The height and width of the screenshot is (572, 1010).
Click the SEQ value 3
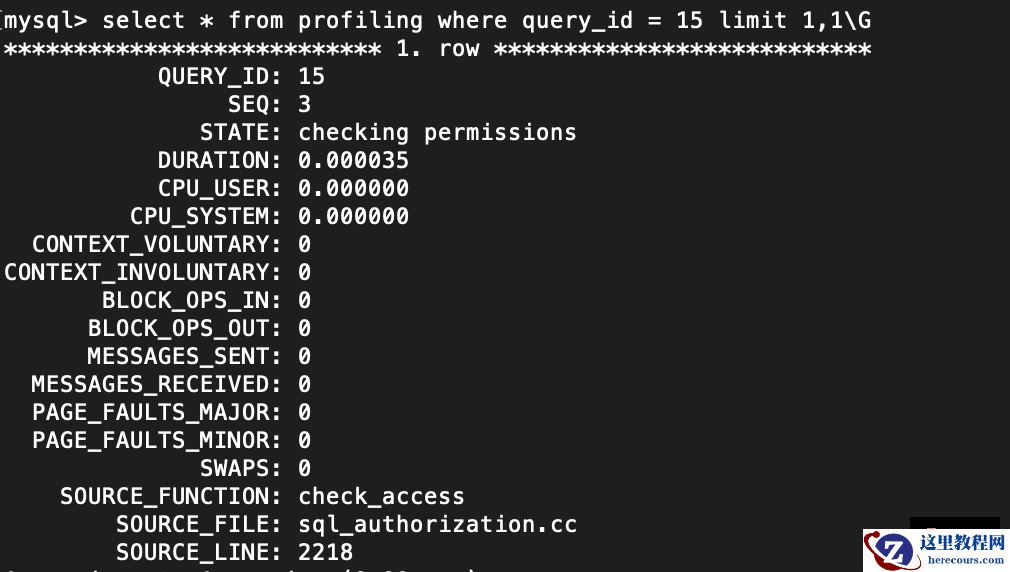click(304, 104)
